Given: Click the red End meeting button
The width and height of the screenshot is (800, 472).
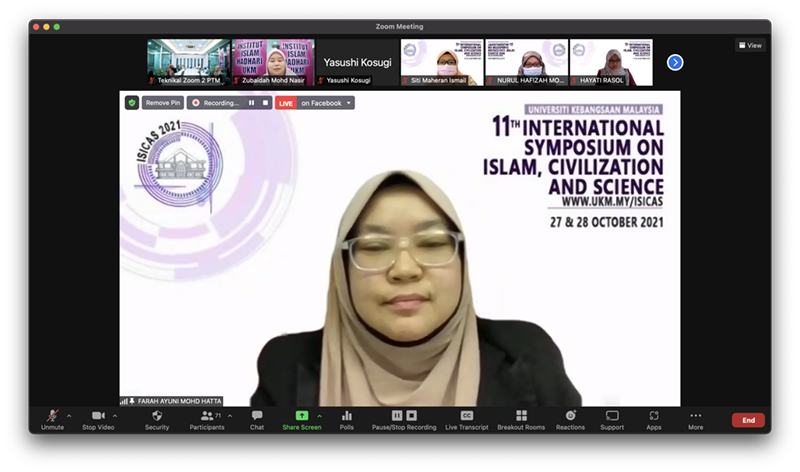Looking at the screenshot, I should (748, 420).
